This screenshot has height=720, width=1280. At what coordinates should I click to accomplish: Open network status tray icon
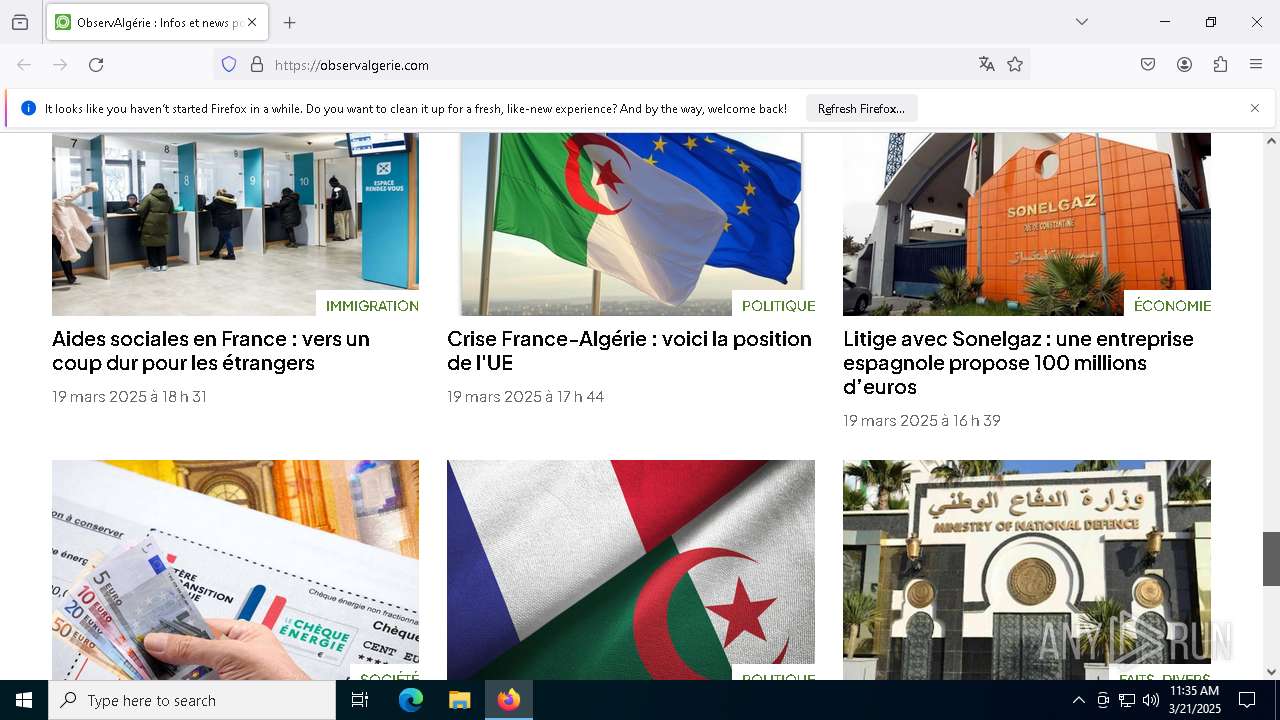click(1127, 700)
